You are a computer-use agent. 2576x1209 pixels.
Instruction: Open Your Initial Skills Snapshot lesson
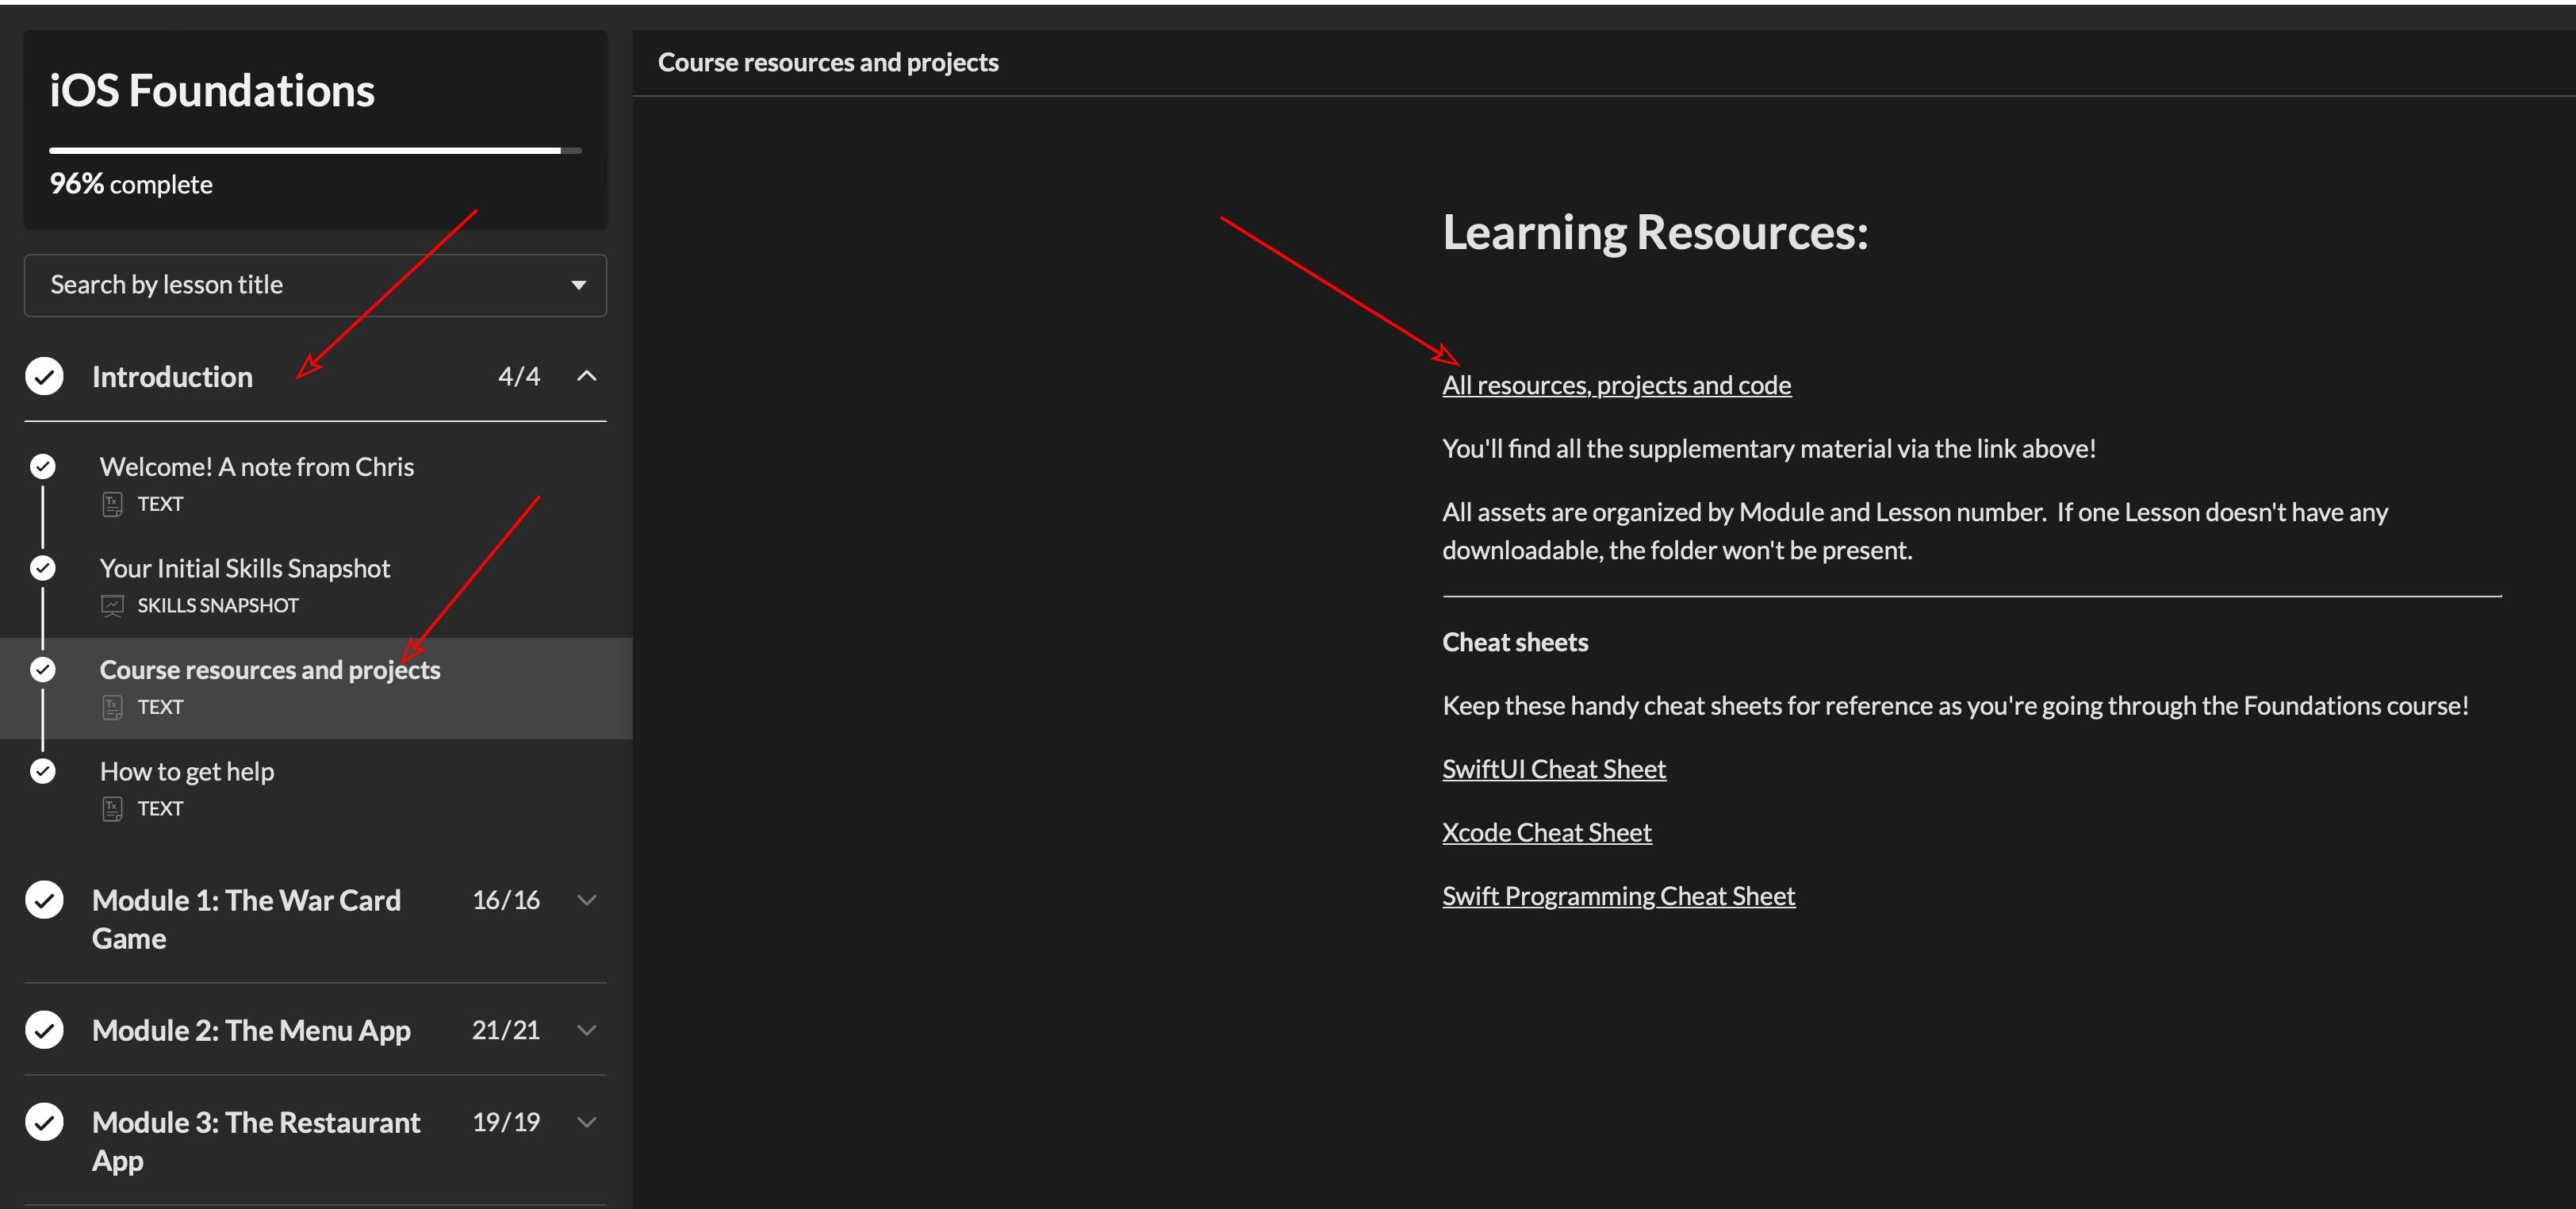coord(245,568)
